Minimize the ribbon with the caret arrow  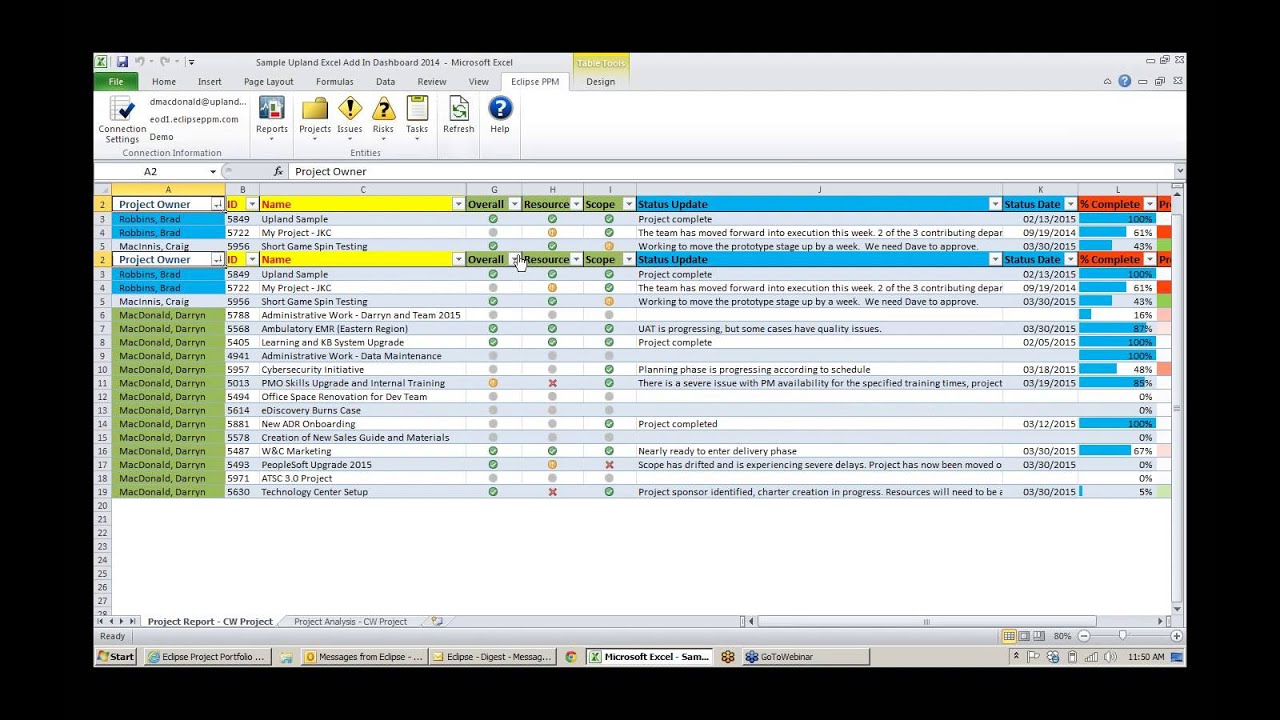1108,82
